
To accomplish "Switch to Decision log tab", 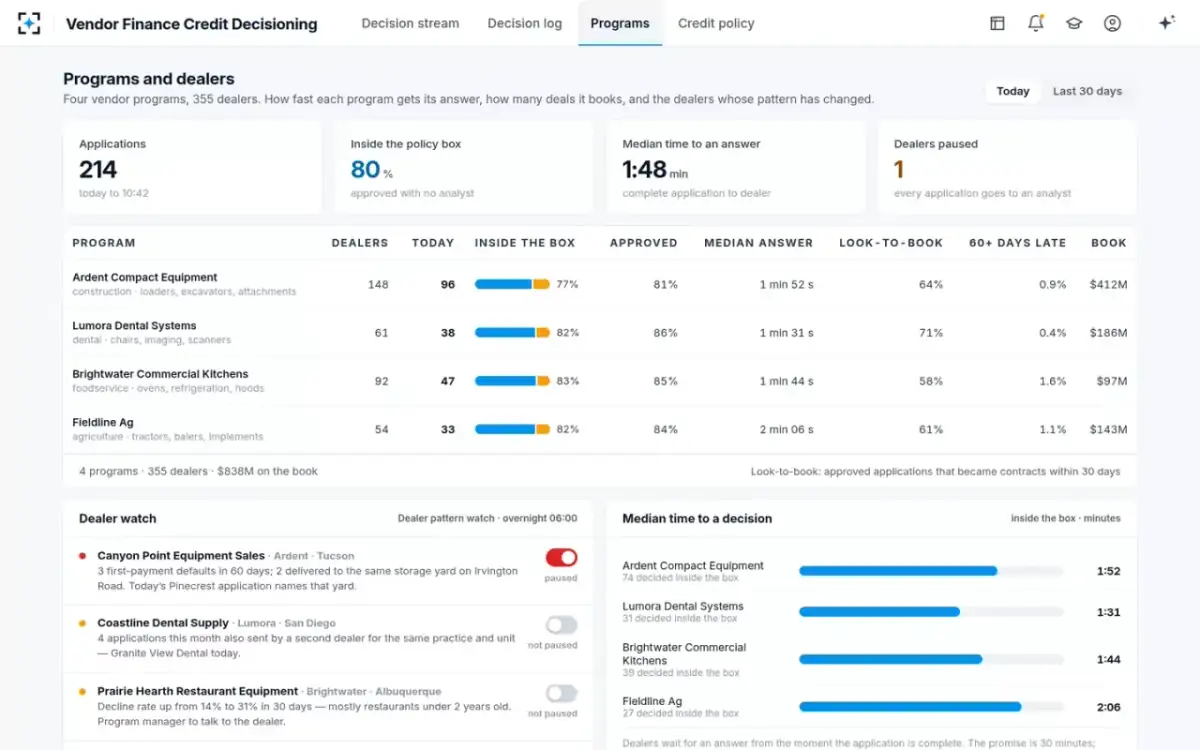I will point(525,23).
